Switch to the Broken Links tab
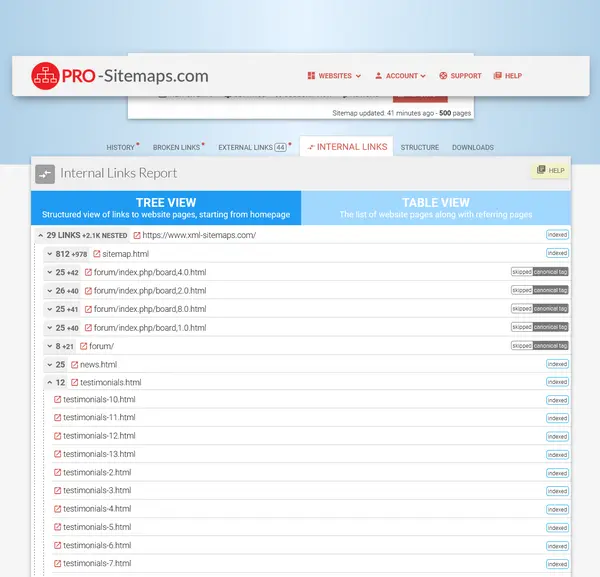600x577 pixels. [177, 148]
